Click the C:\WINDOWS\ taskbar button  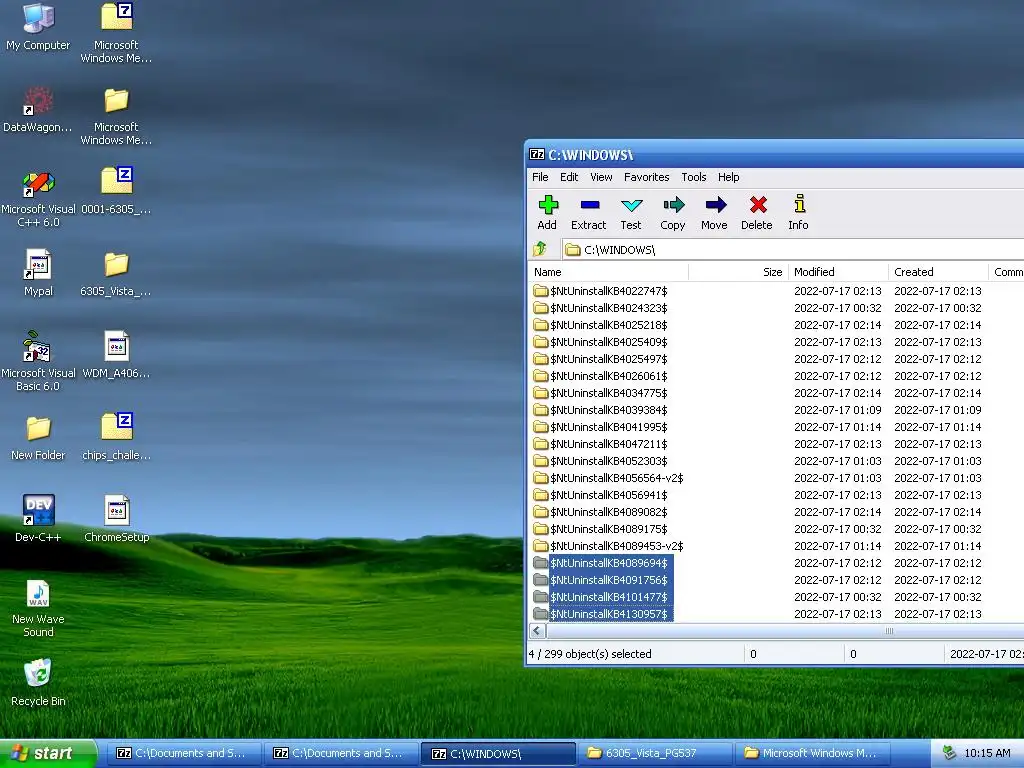click(499, 754)
